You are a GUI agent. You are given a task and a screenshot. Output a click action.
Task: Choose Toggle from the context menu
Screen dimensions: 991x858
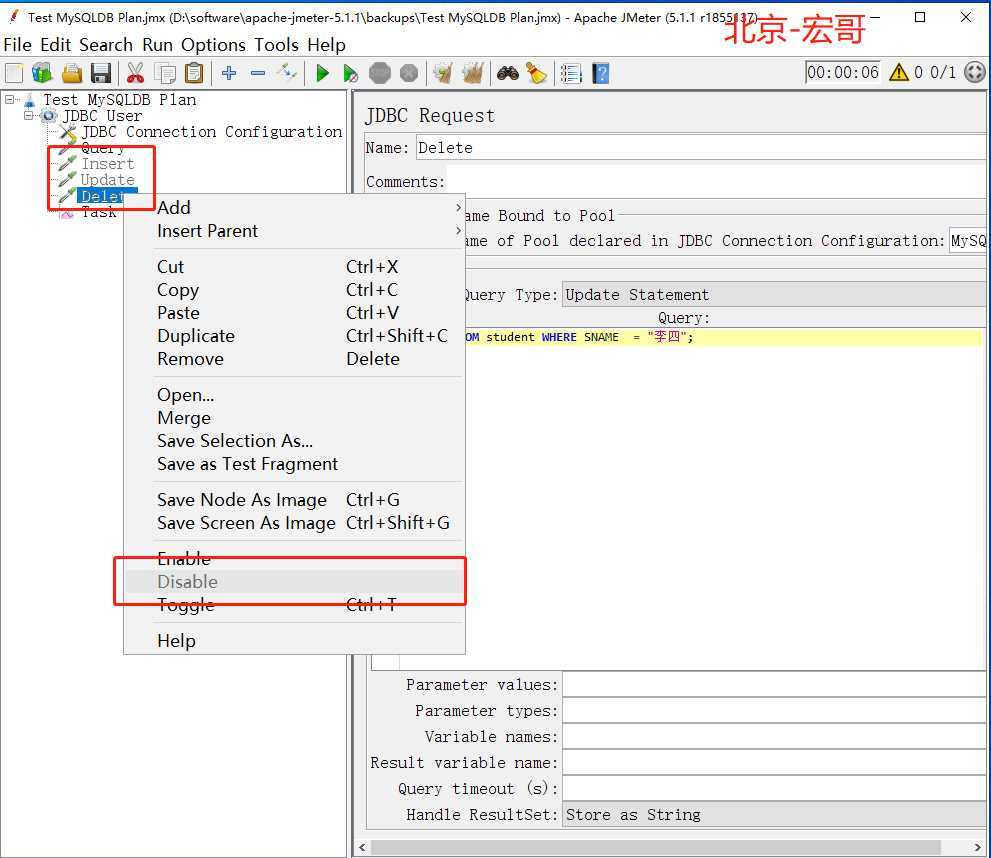click(295, 605)
